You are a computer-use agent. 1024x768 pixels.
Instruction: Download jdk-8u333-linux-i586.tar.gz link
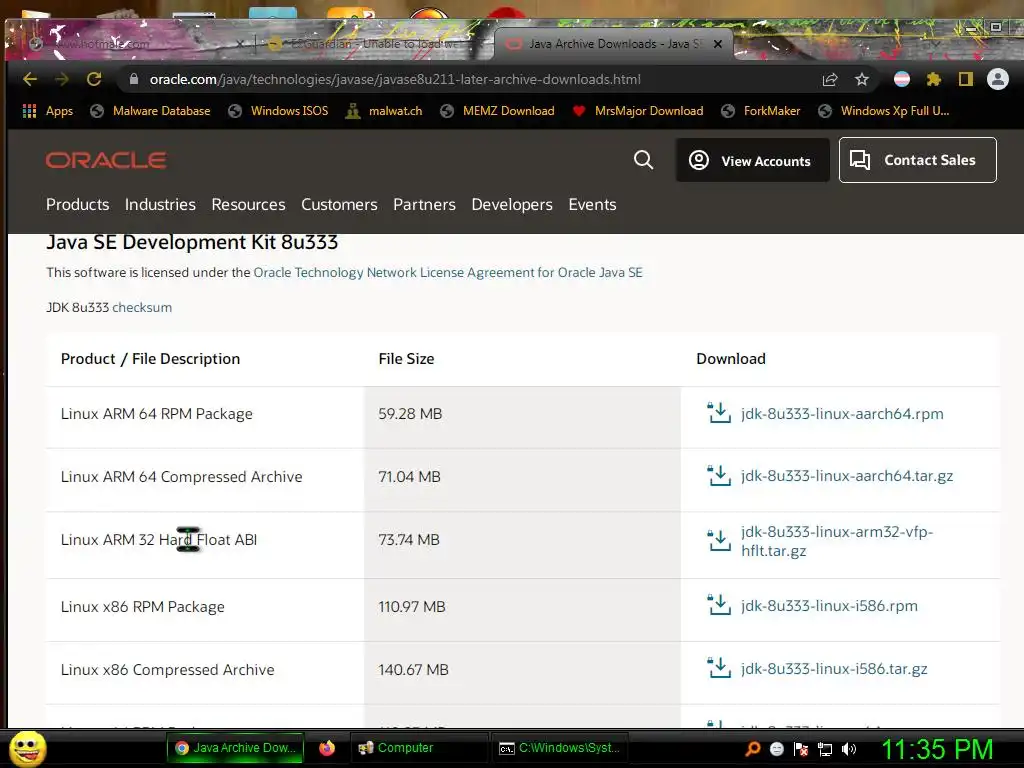pyautogui.click(x=834, y=669)
